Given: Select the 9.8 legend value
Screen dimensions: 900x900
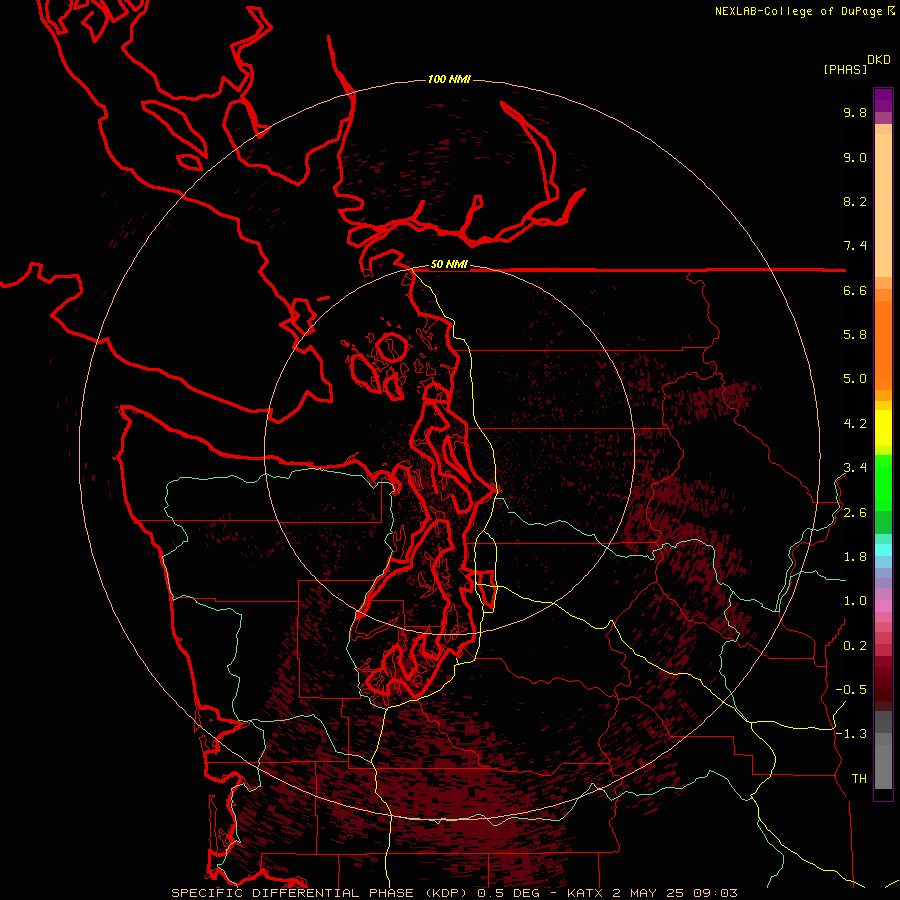Looking at the screenshot, I should pyautogui.click(x=855, y=112).
